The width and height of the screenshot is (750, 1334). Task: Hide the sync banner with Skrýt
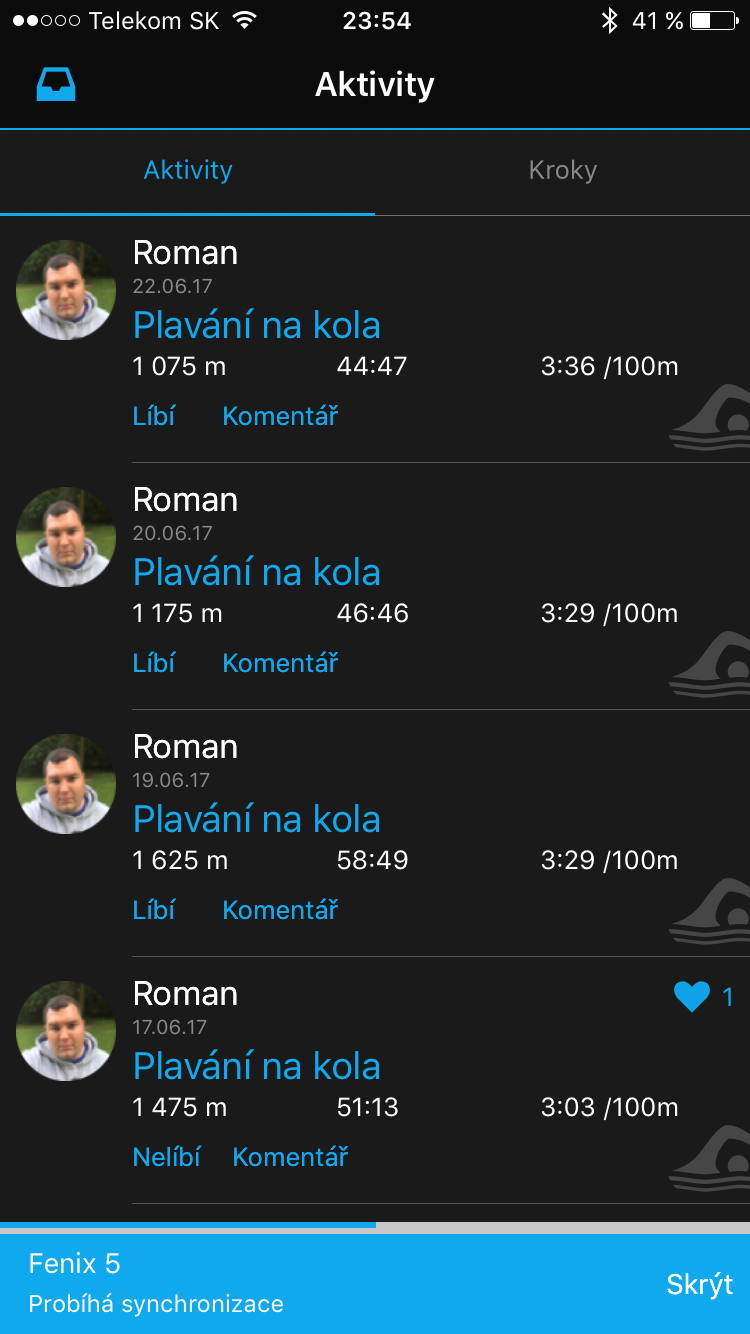pyautogui.click(x=699, y=1285)
